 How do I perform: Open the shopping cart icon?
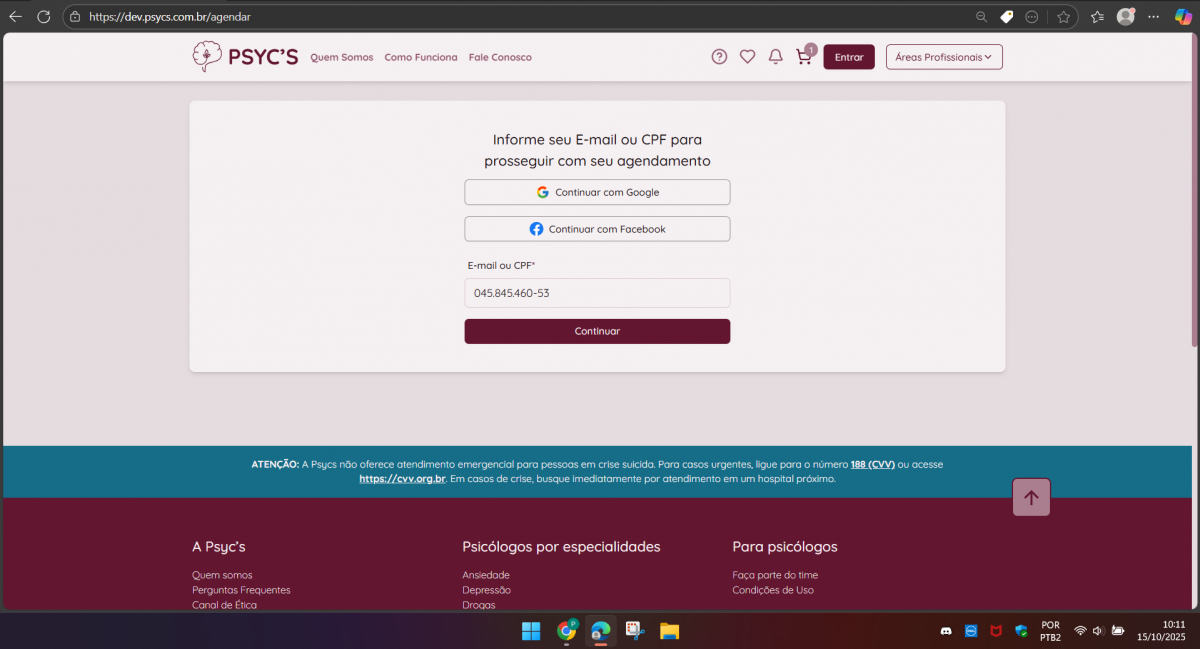[x=803, y=57]
